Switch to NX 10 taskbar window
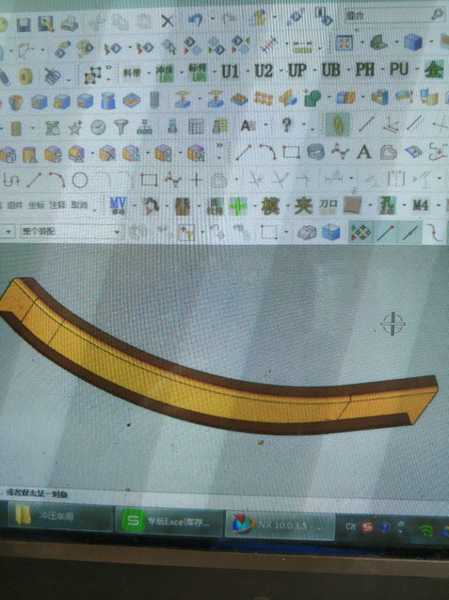This screenshot has width=449, height=600. click(279, 524)
